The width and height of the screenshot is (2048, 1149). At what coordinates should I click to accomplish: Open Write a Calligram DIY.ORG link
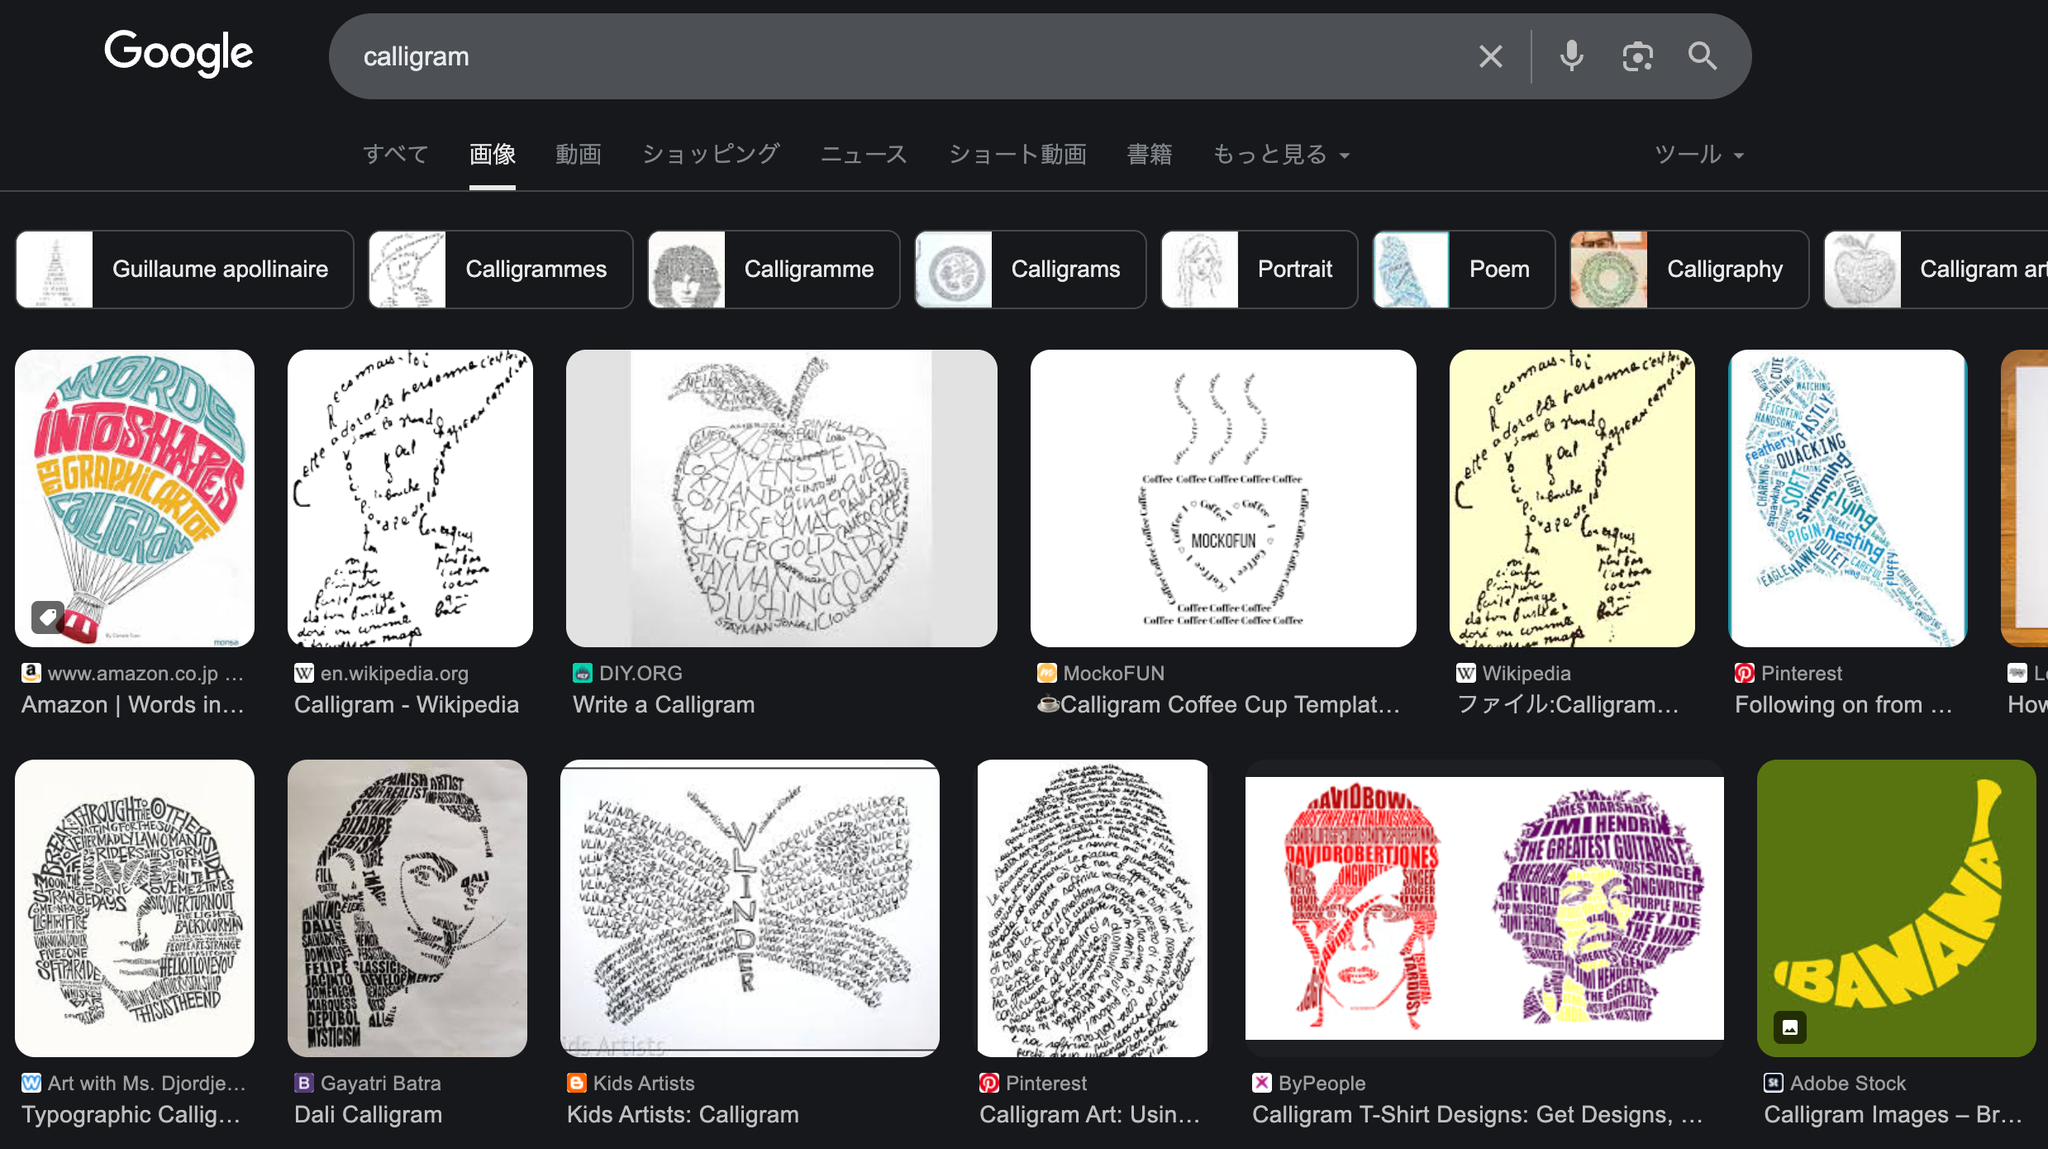point(663,704)
